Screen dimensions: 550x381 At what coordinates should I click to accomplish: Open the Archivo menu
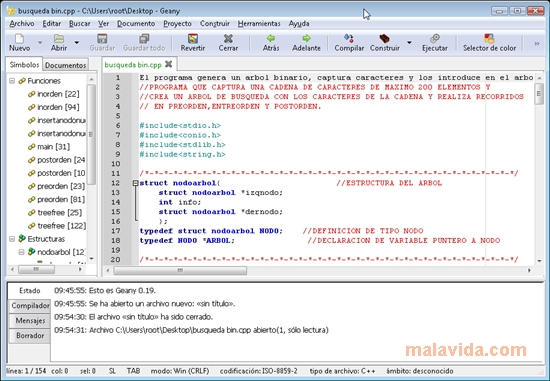(x=22, y=24)
